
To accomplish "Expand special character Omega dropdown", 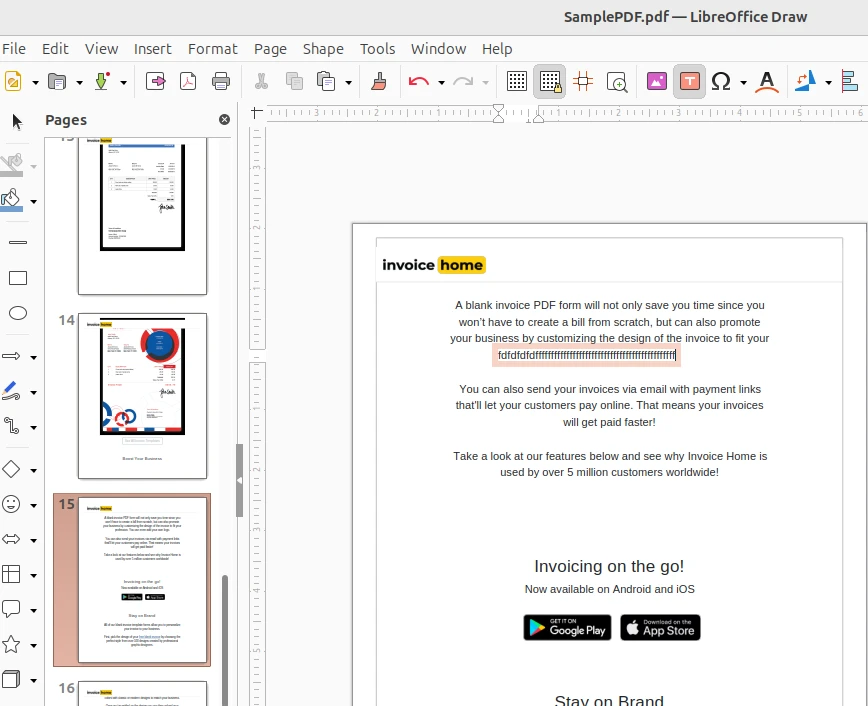I will 743,83.
